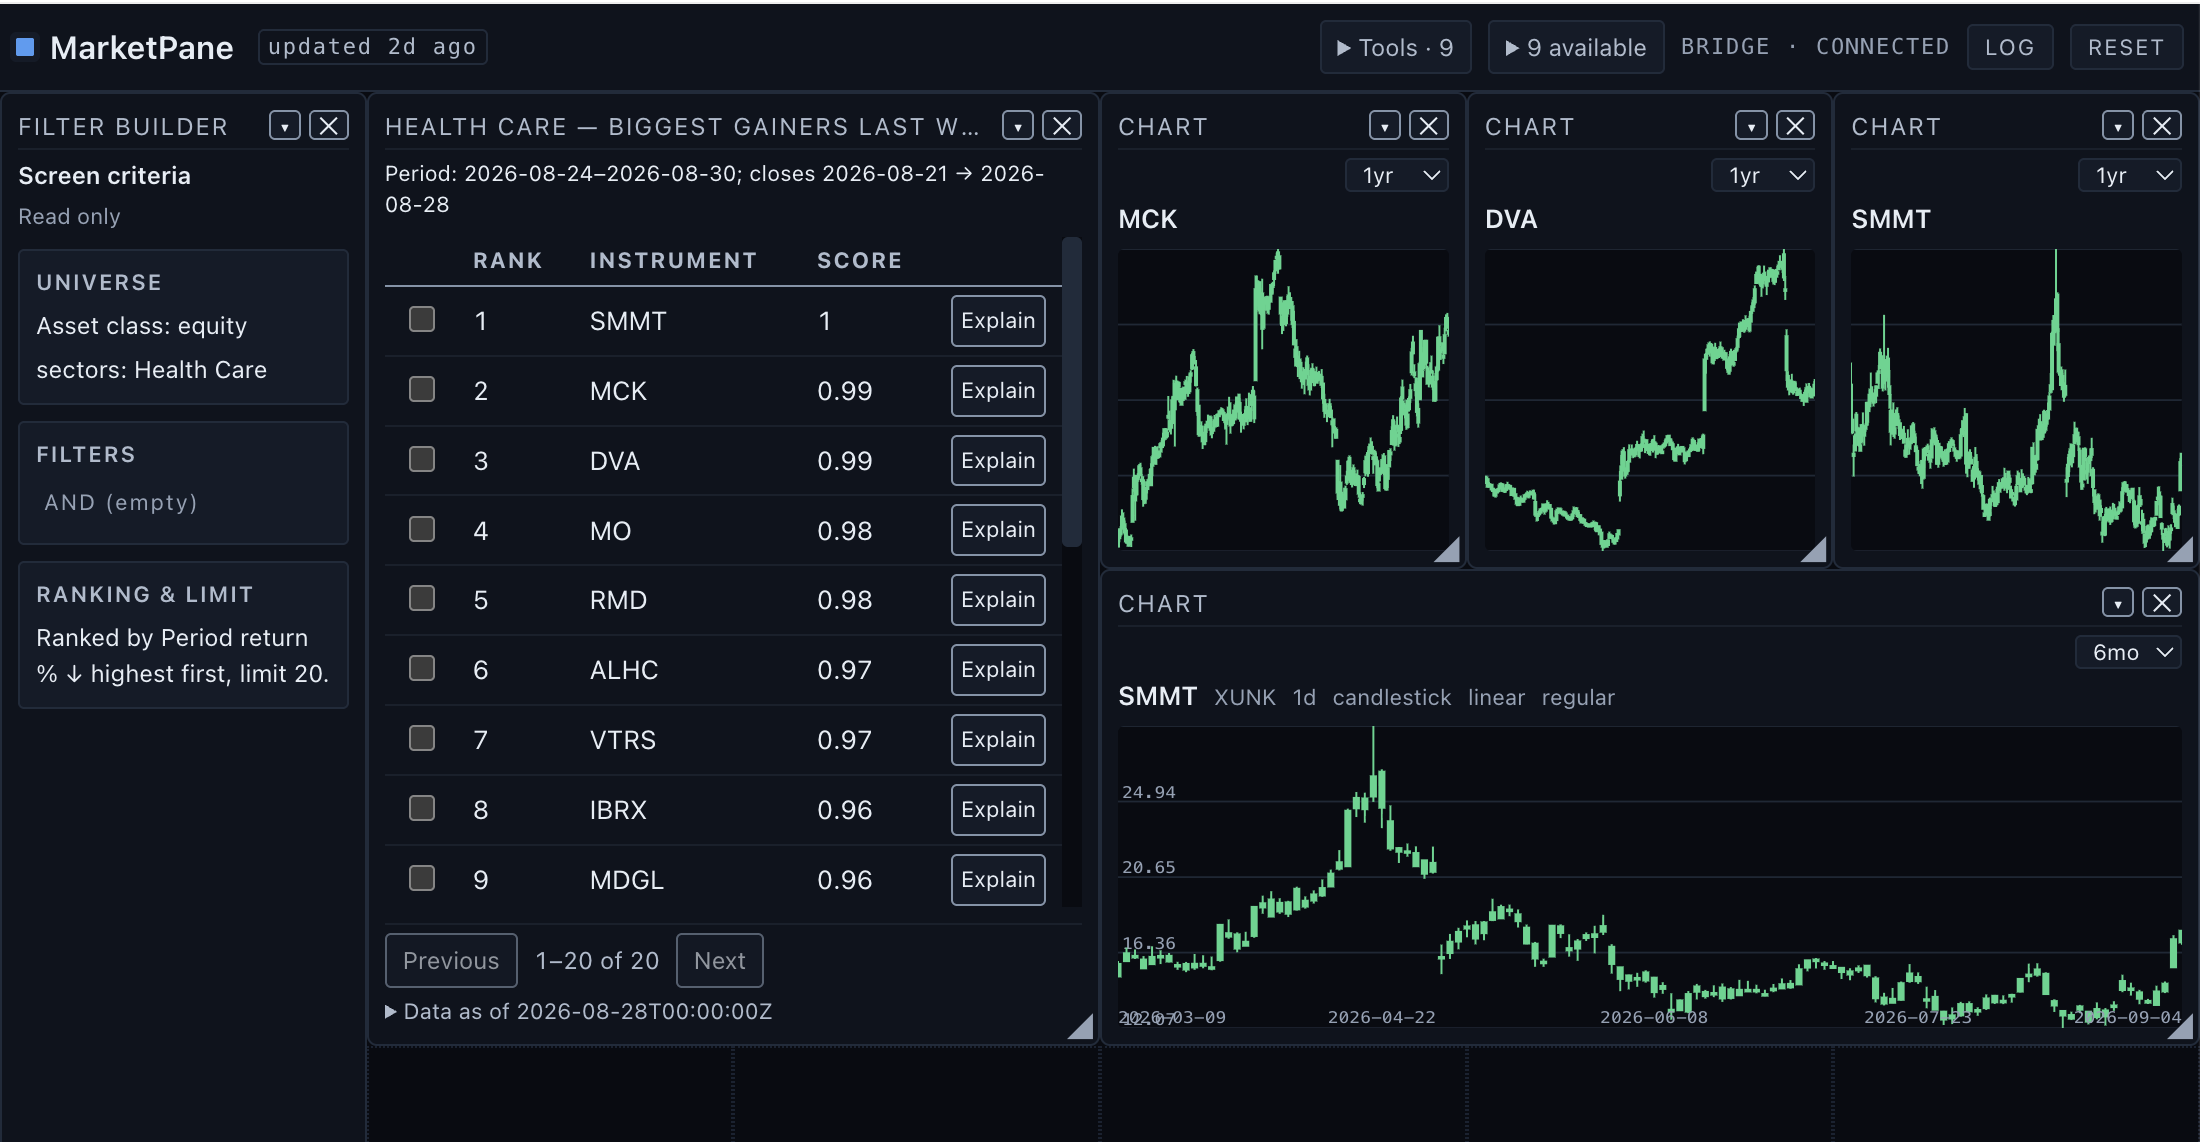The height and width of the screenshot is (1142, 2200).
Task: Grab the resize handle of MCK chart
Action: (x=1447, y=550)
